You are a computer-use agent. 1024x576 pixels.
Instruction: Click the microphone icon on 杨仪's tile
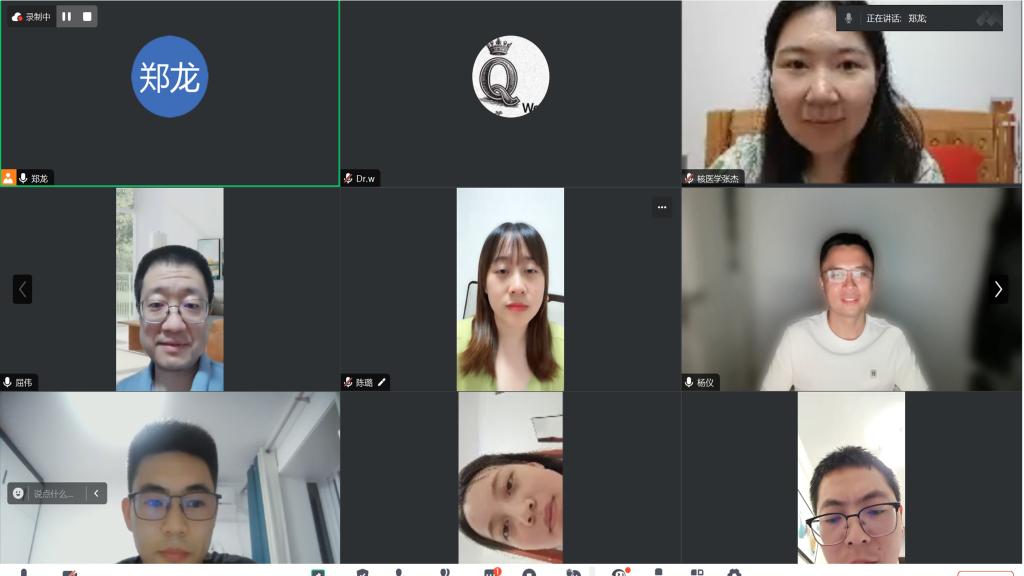pyautogui.click(x=689, y=382)
